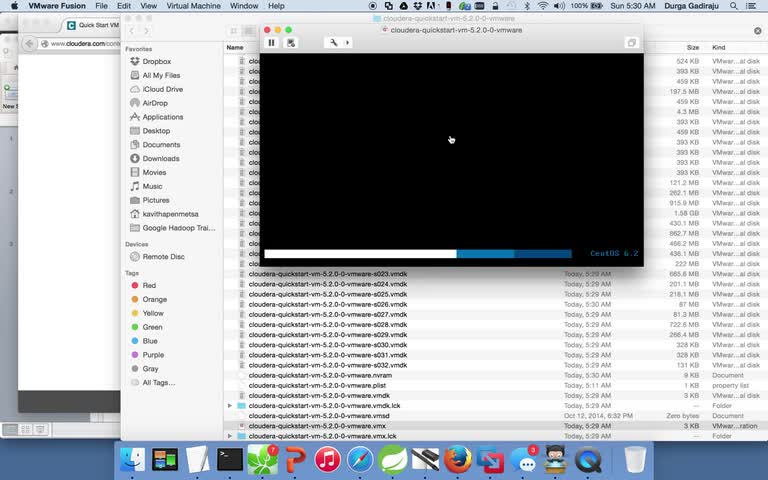The width and height of the screenshot is (768, 480).
Task: Open the File menu
Action: [101, 6]
